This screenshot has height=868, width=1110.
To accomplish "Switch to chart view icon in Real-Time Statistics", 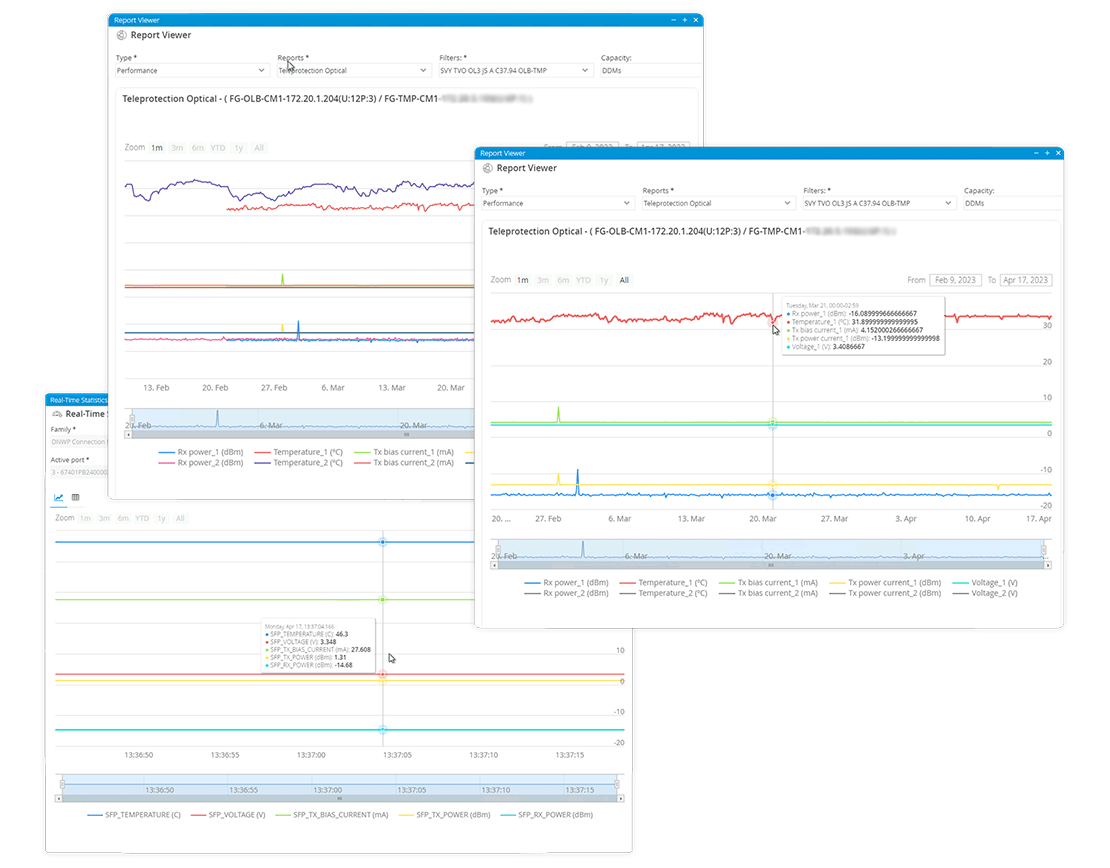I will [x=59, y=497].
